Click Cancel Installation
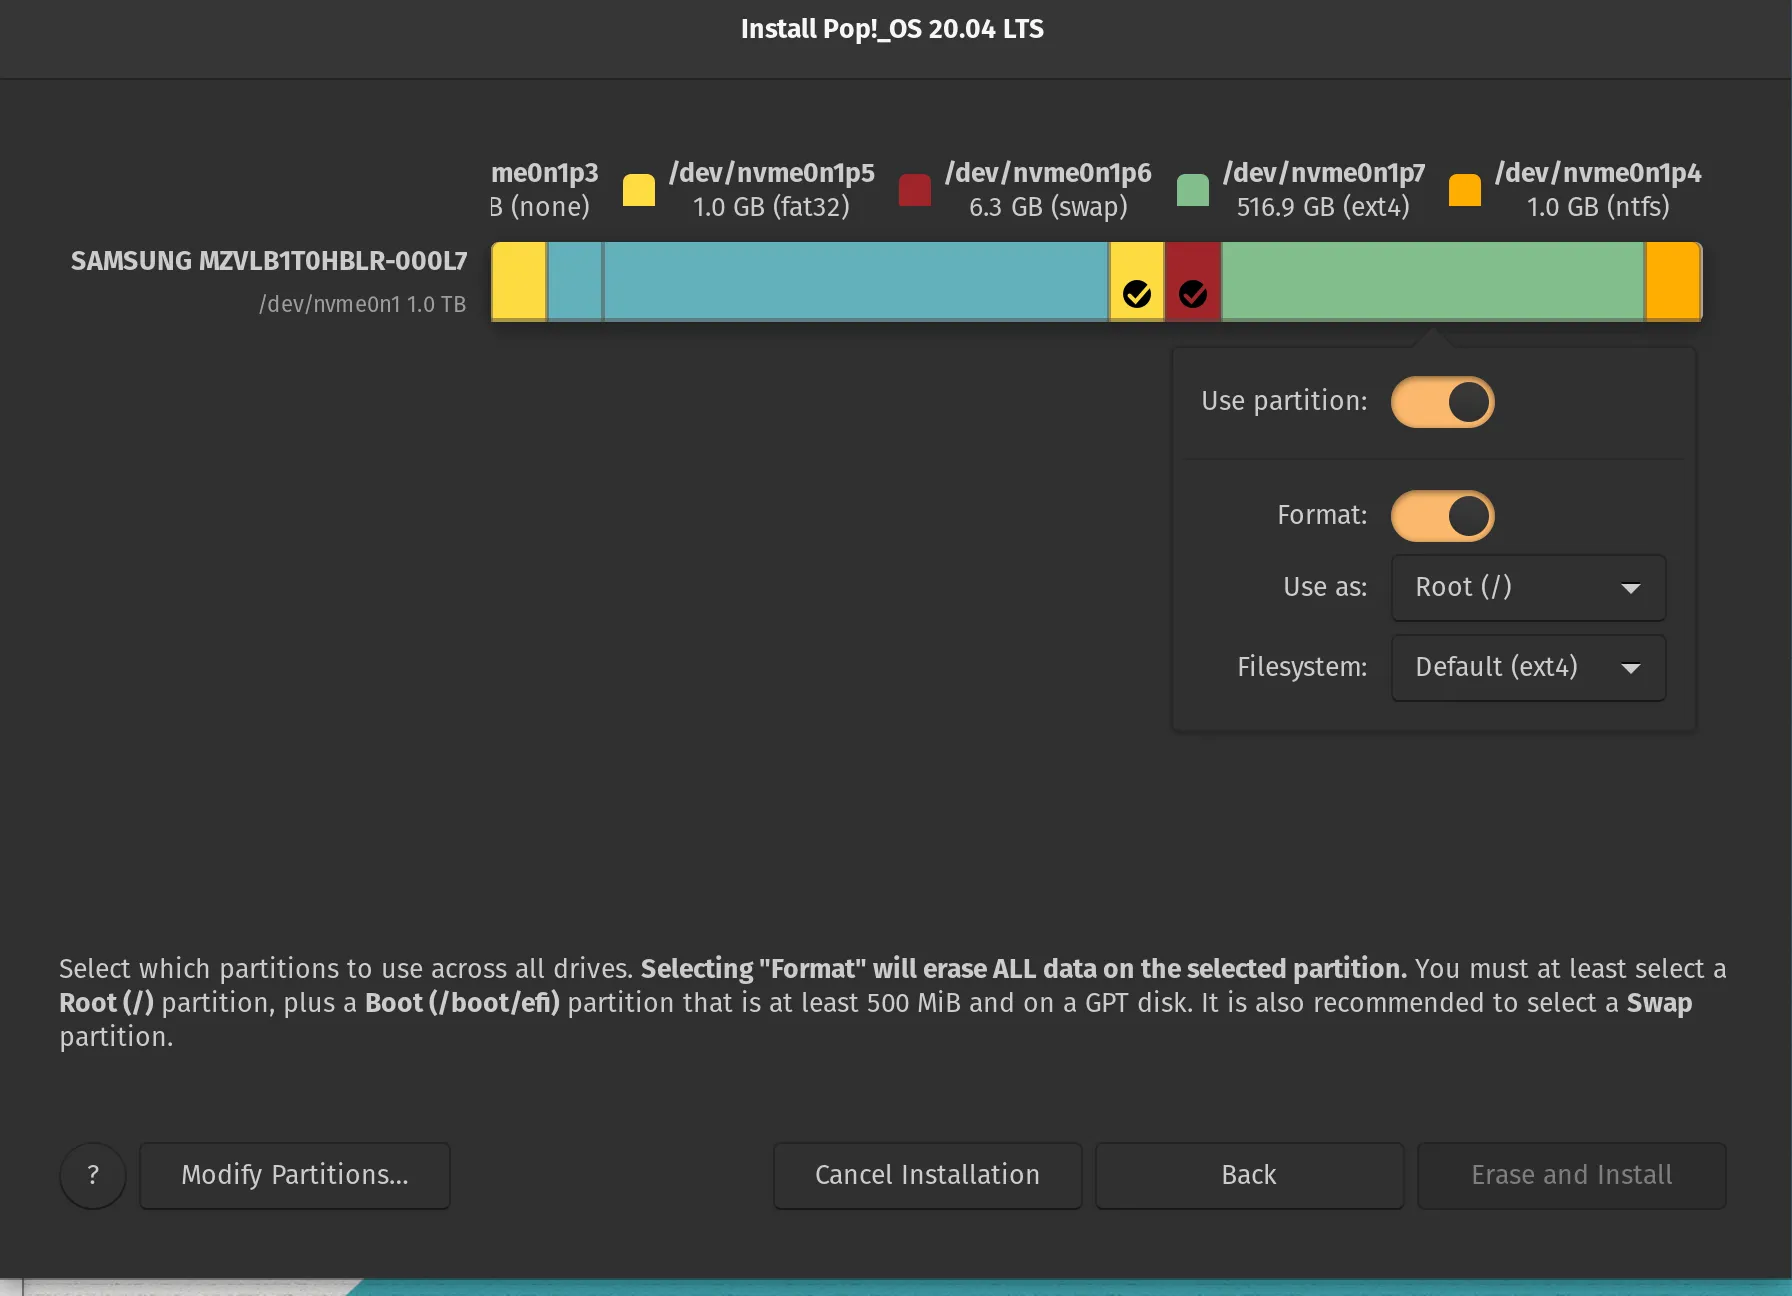This screenshot has height=1296, width=1792. coord(927,1176)
